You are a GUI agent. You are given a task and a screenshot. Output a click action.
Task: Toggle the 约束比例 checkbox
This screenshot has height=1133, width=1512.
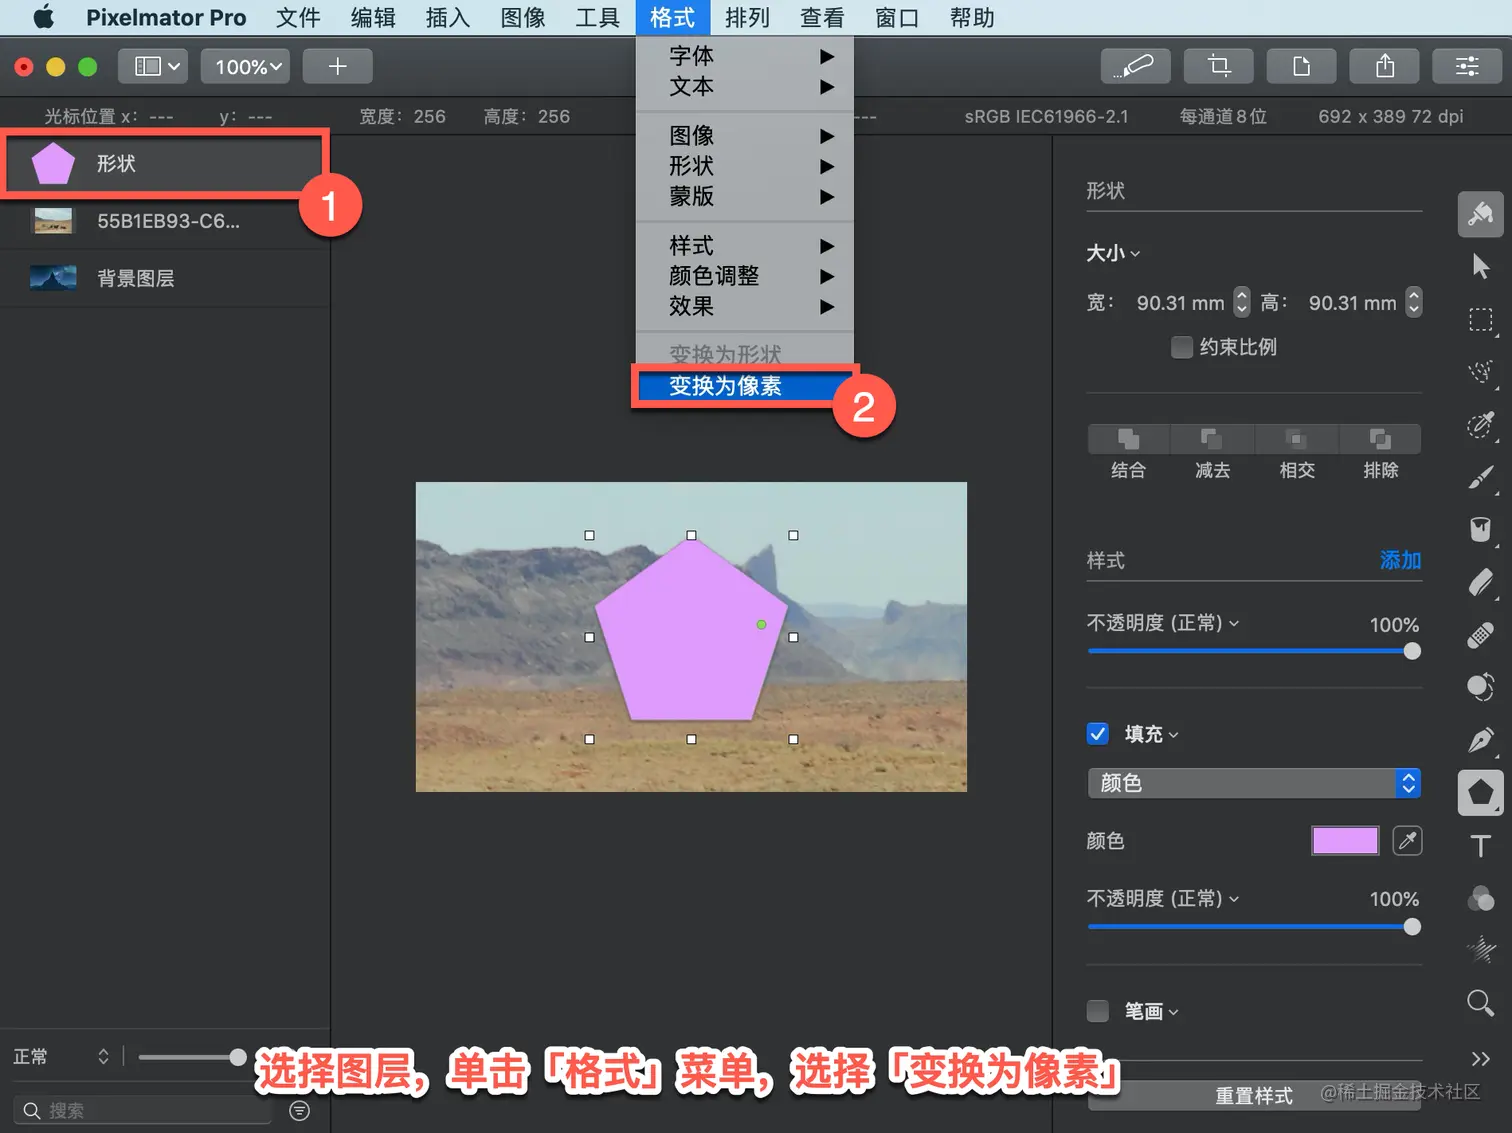pyautogui.click(x=1181, y=347)
